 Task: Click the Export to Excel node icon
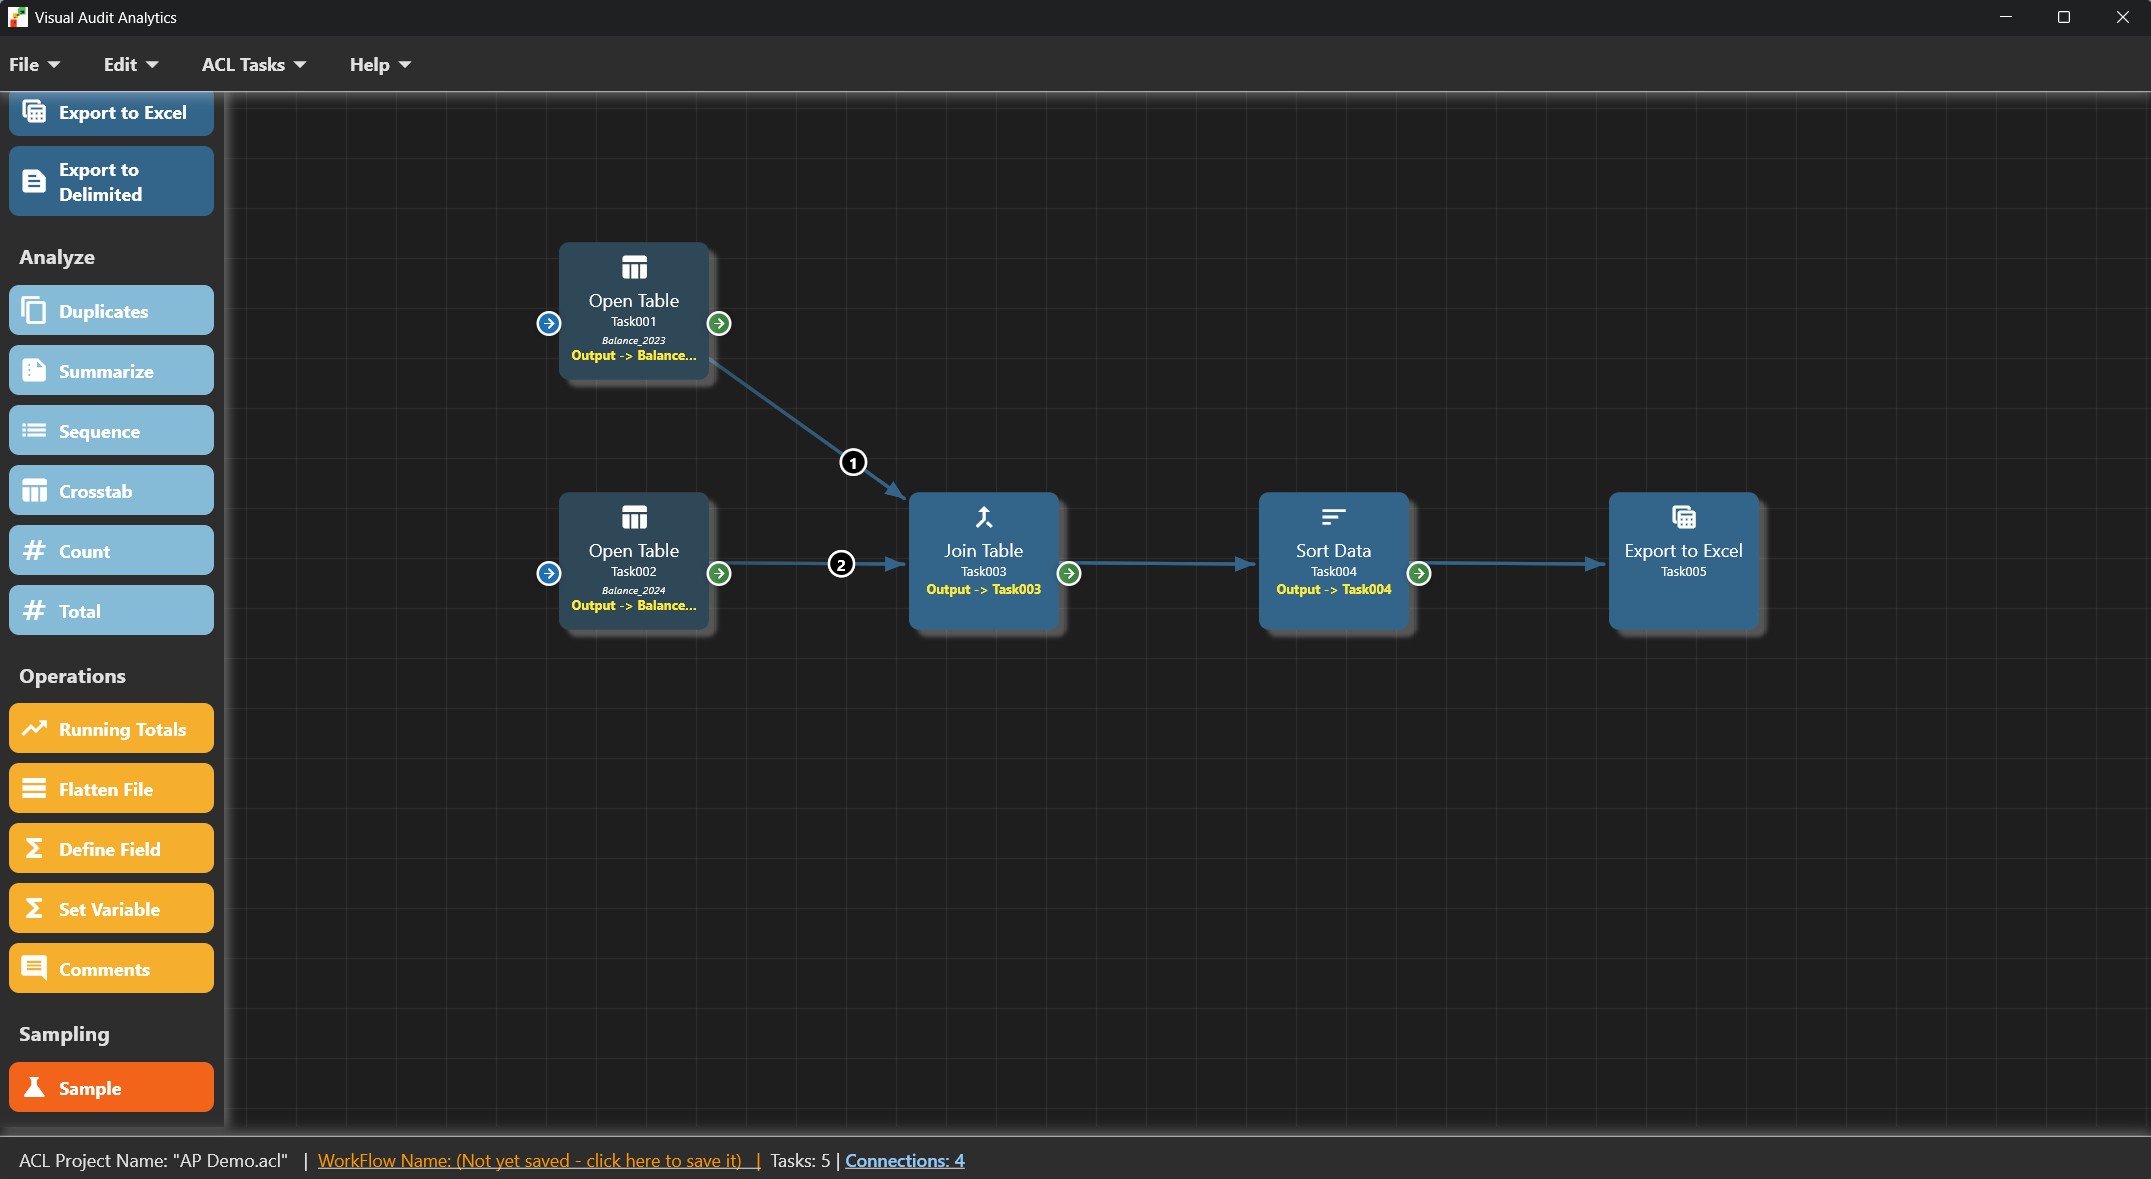click(x=1683, y=517)
